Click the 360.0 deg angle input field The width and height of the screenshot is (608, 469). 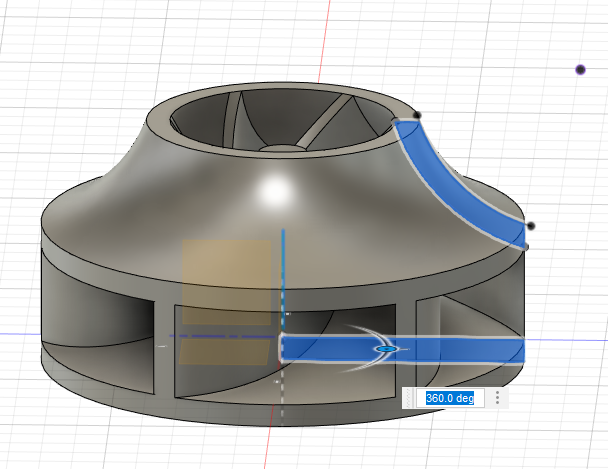point(450,398)
